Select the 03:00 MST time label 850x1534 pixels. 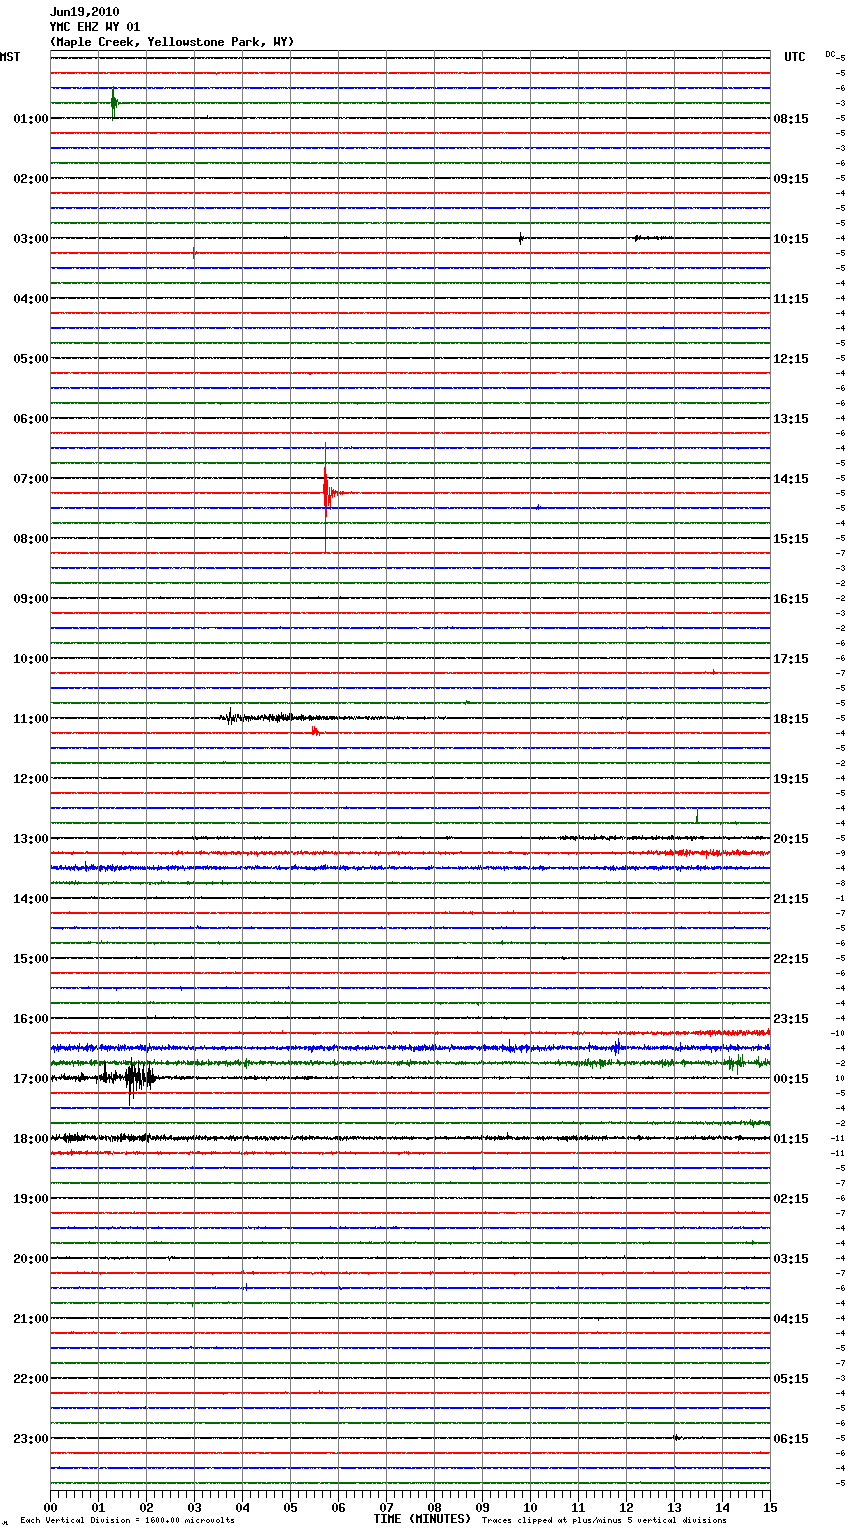(x=31, y=239)
